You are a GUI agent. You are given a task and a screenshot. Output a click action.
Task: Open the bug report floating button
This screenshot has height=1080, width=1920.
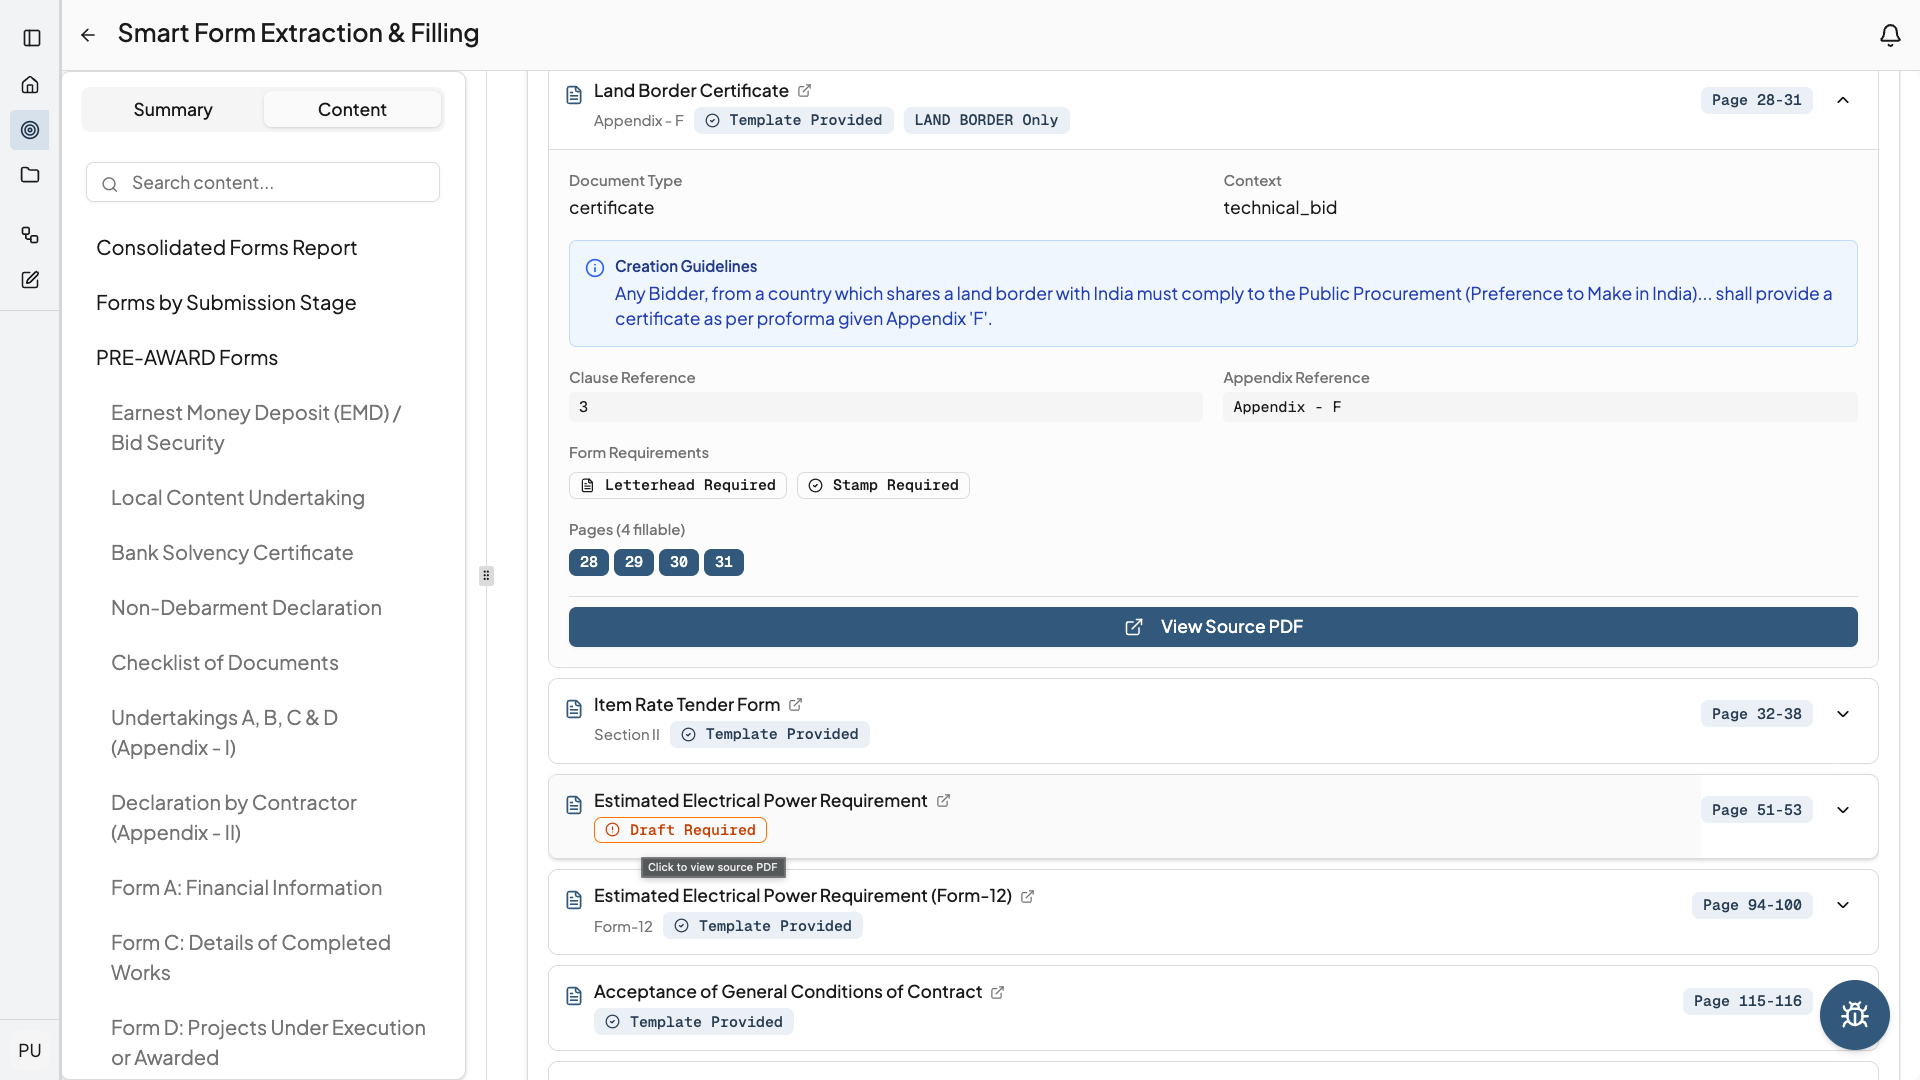click(1854, 1014)
